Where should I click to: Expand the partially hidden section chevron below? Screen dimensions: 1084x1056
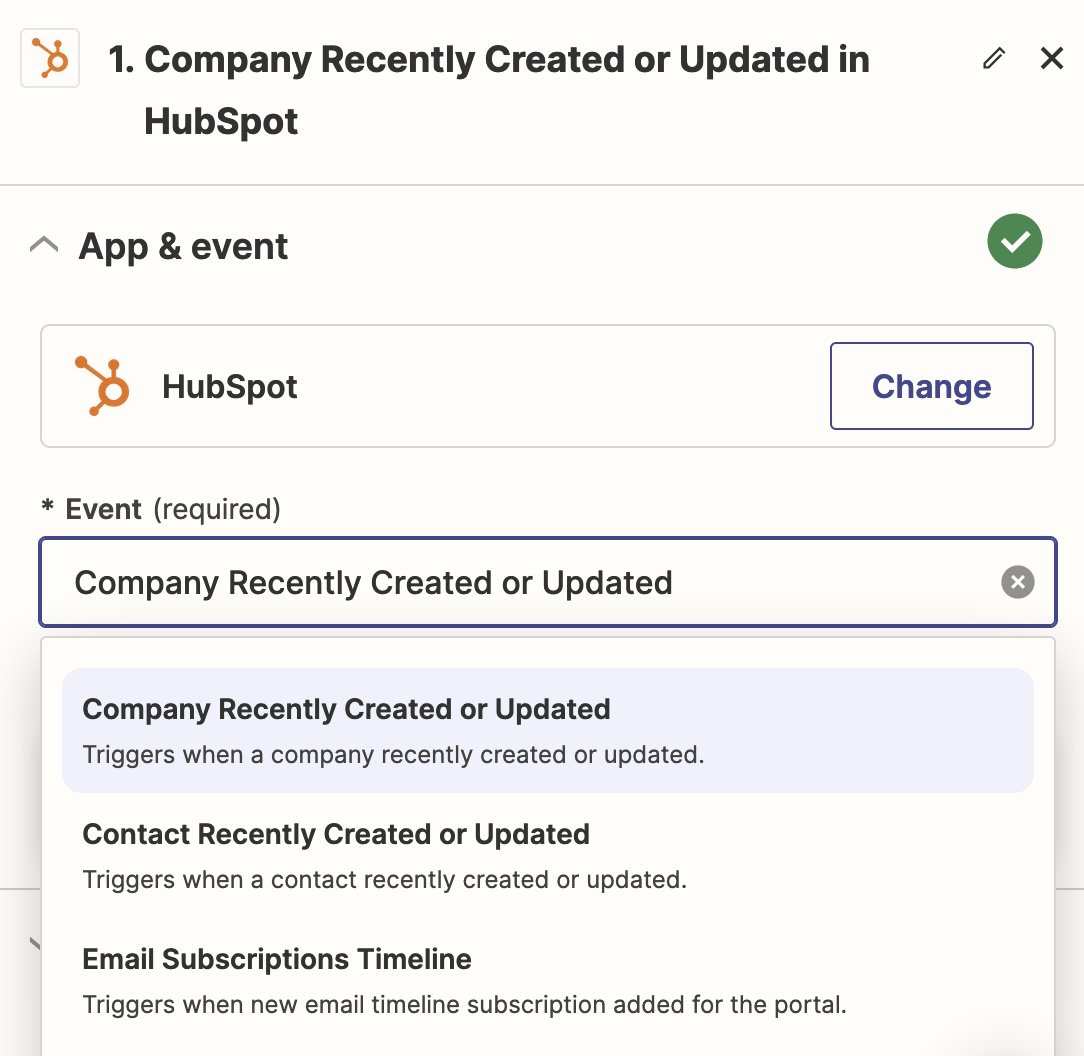pos(36,943)
